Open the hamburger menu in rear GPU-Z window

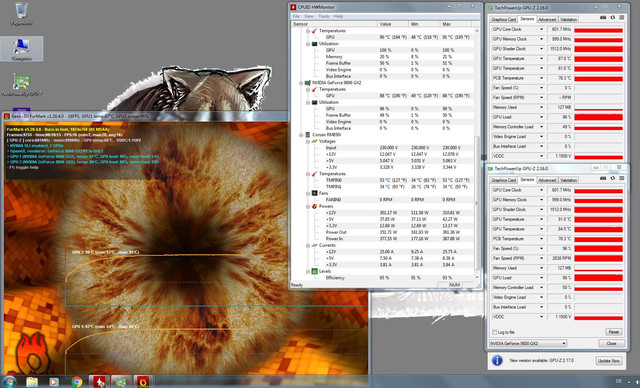622,18
